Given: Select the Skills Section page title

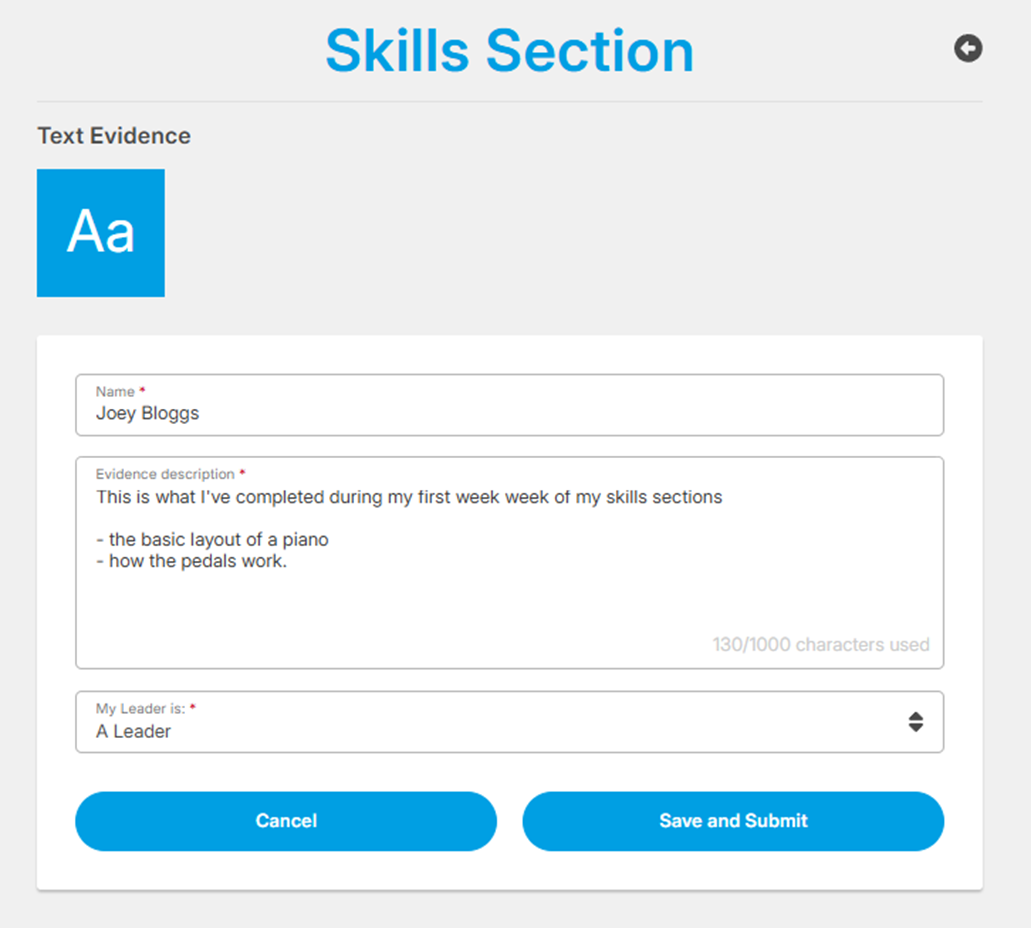Looking at the screenshot, I should coord(509,50).
